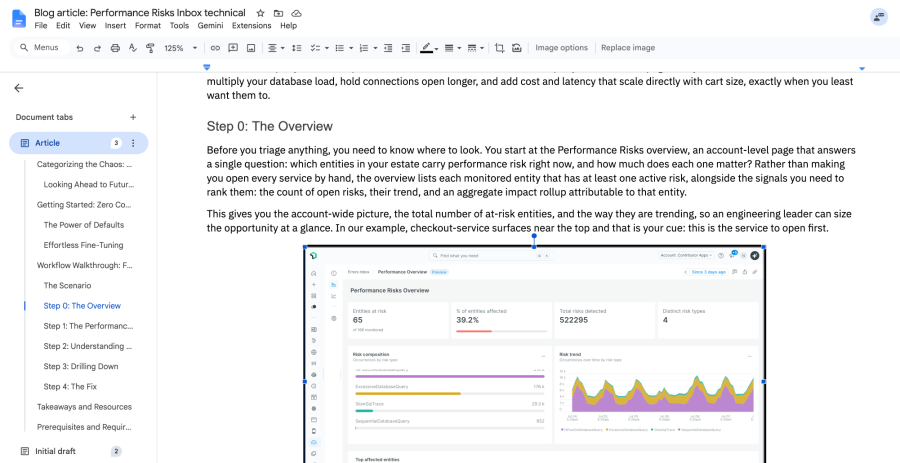Switch to the Initial draft tab
Viewport: 900px width, 463px height.
coord(55,451)
